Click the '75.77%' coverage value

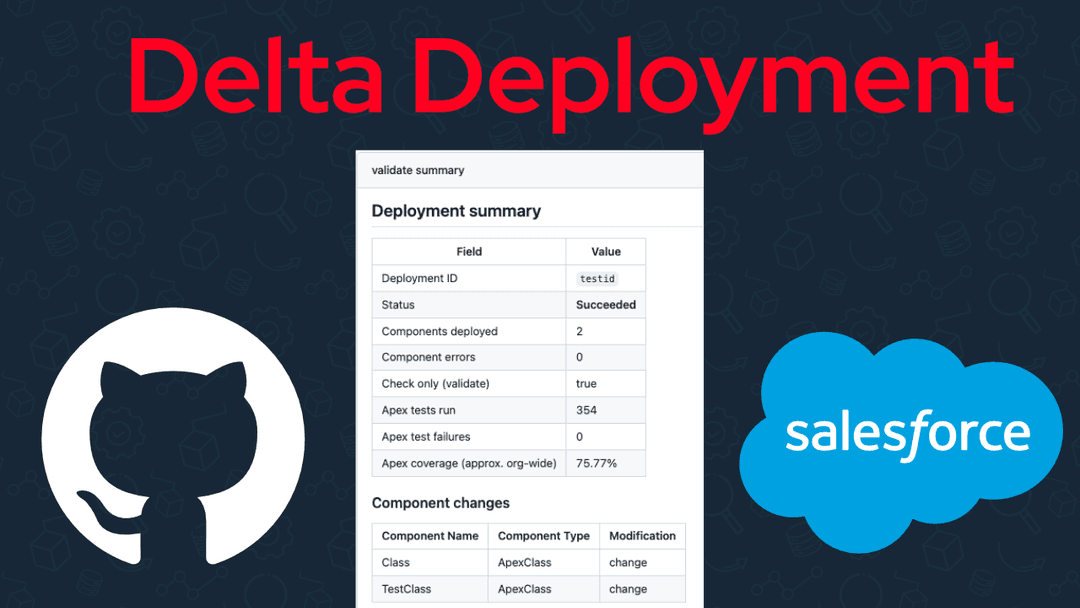(x=596, y=463)
